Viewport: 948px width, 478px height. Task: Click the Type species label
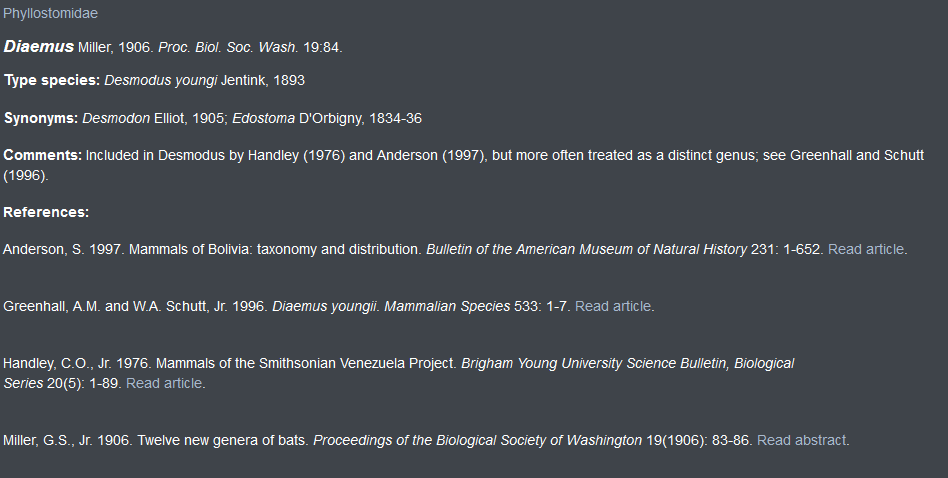coord(52,80)
